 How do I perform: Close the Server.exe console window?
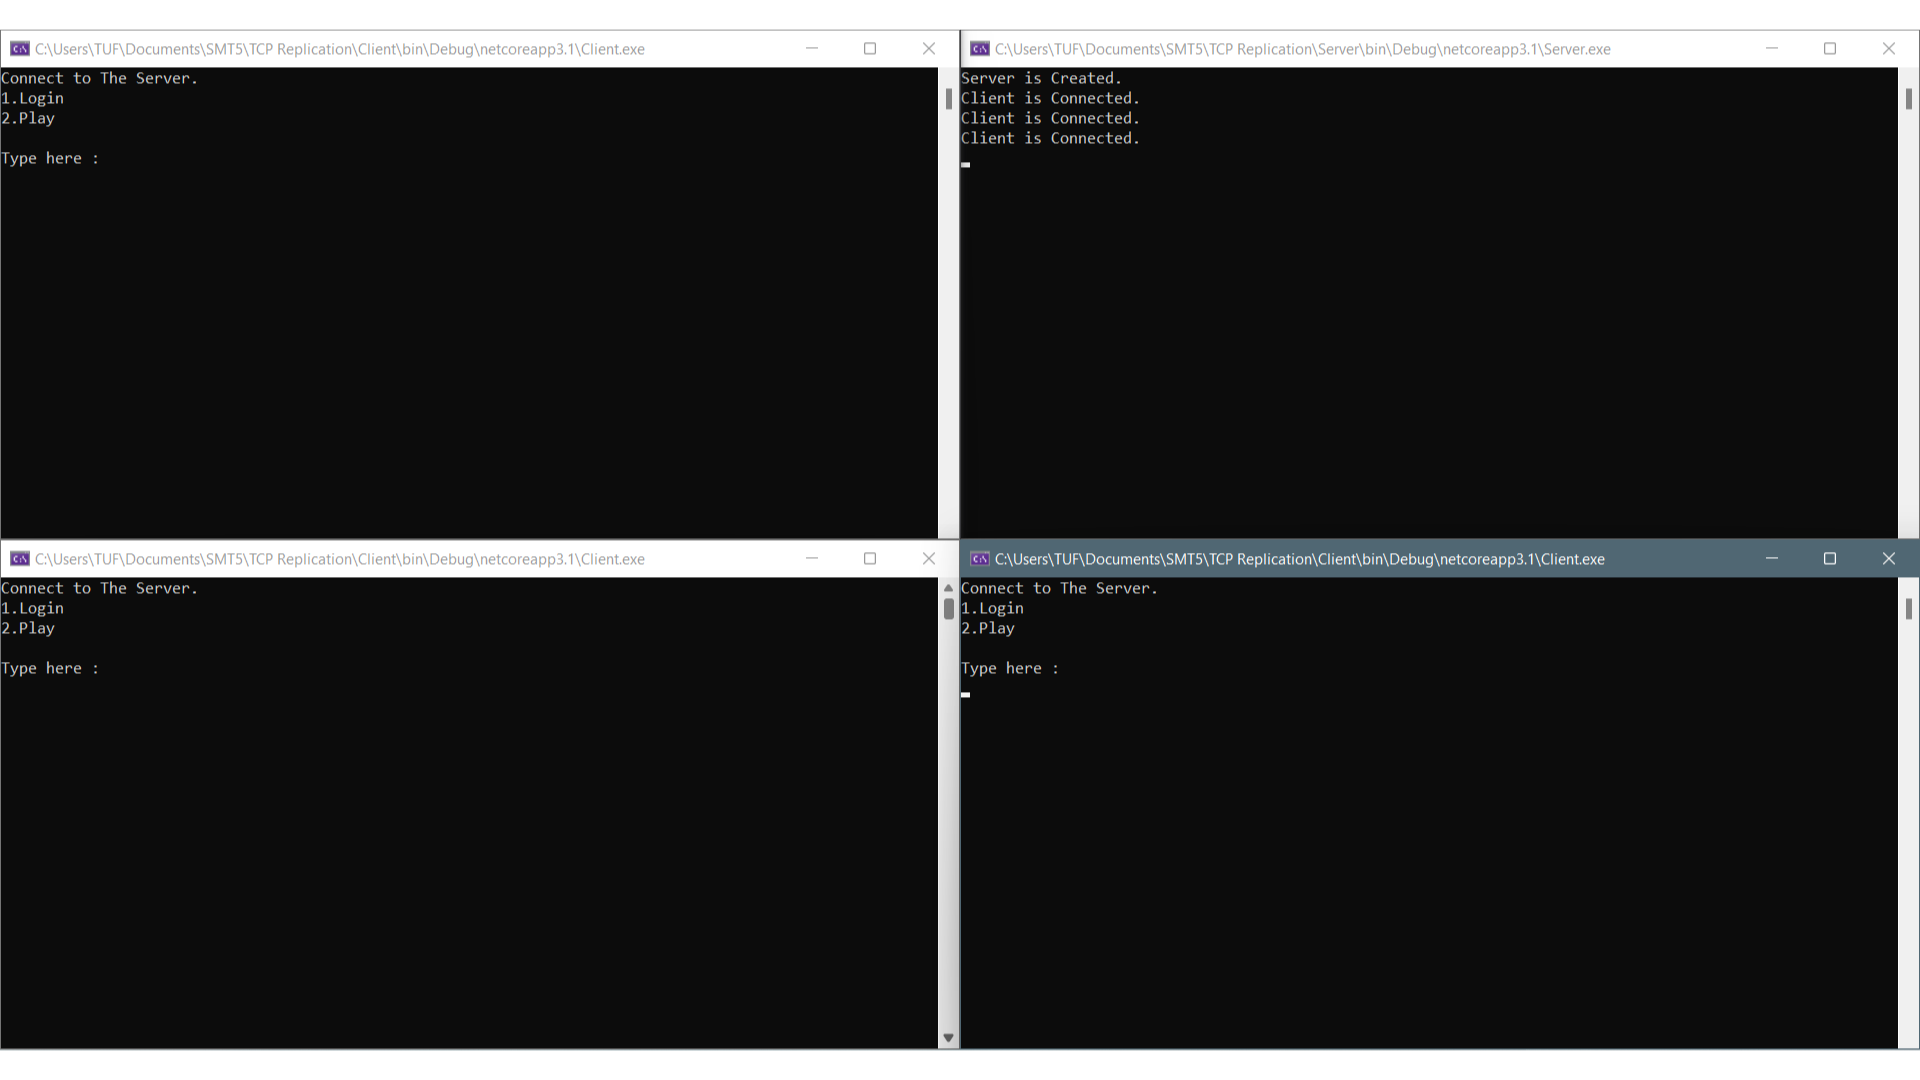(x=1888, y=49)
